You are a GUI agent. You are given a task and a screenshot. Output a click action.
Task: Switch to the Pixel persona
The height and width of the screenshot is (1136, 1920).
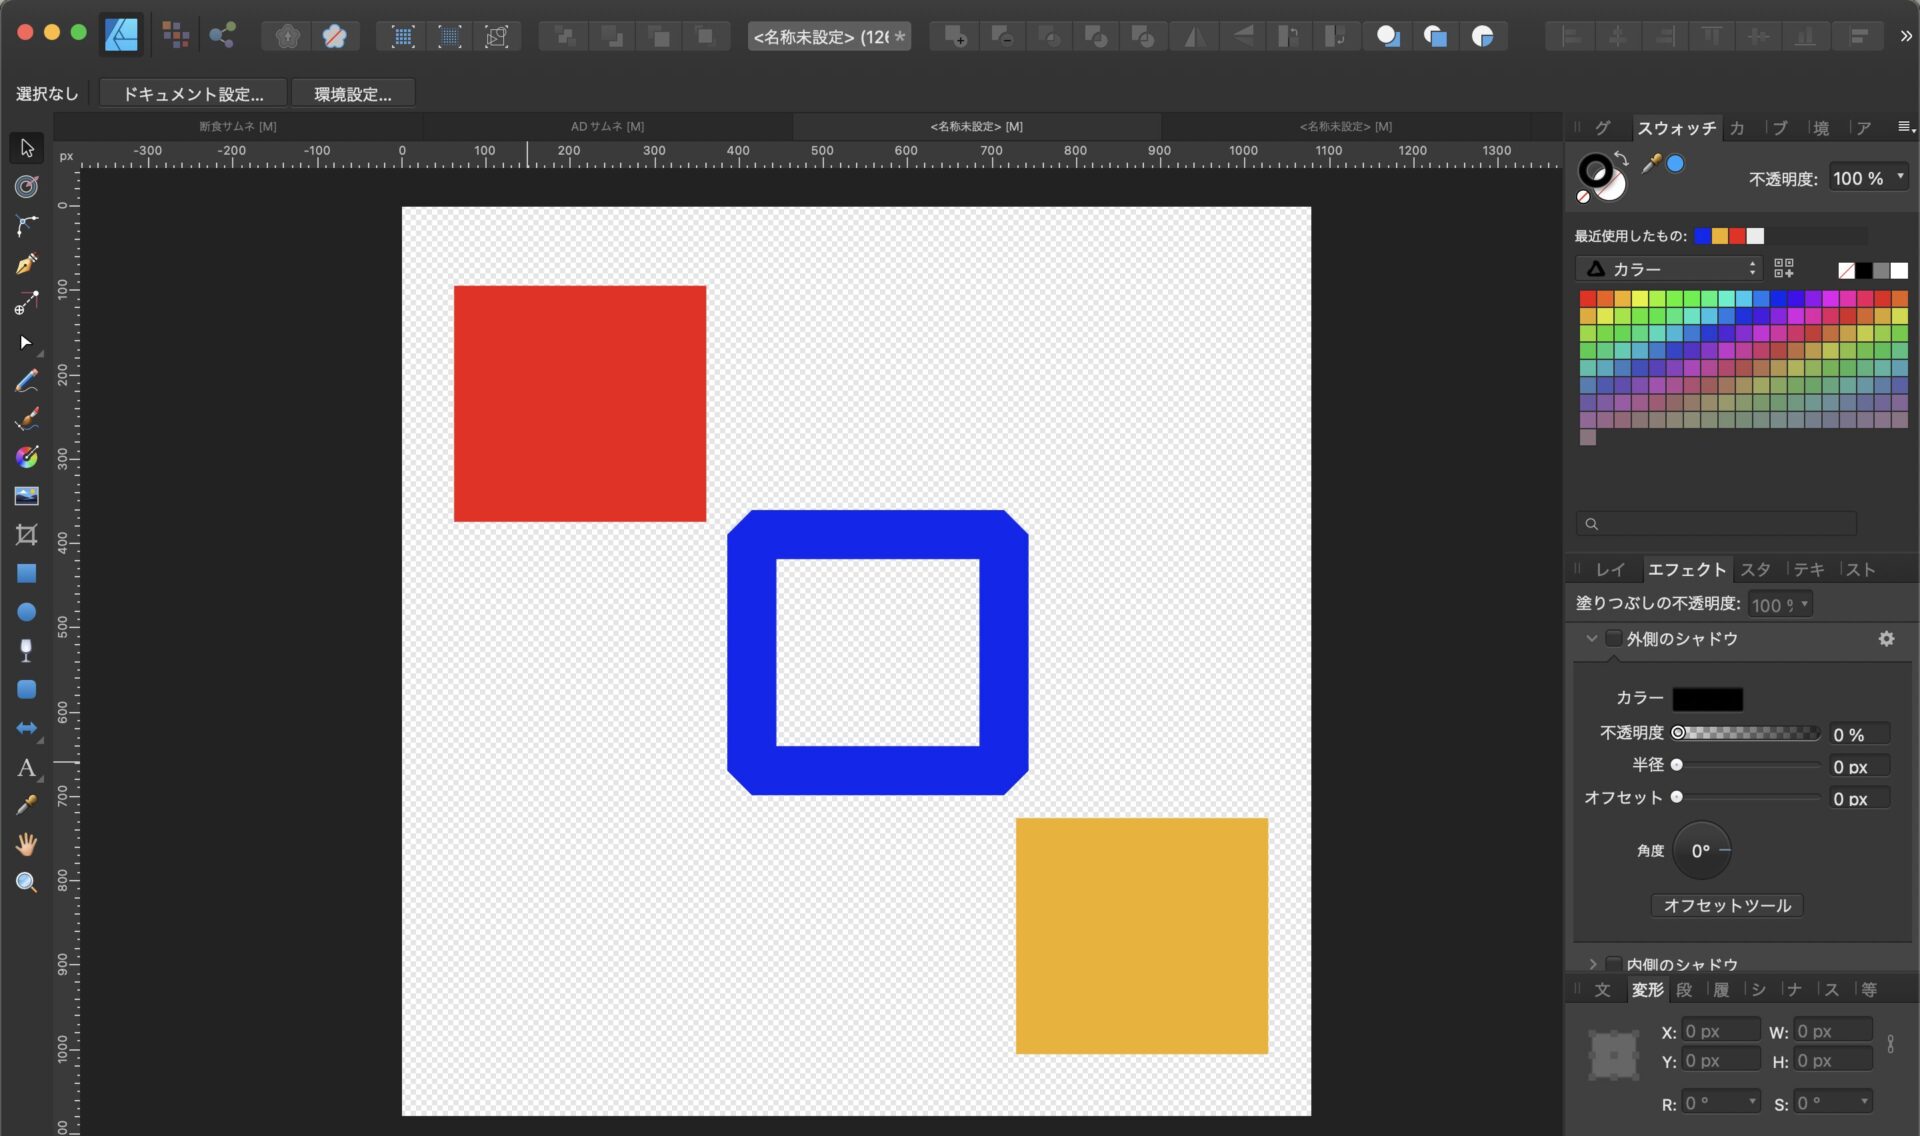click(x=176, y=36)
